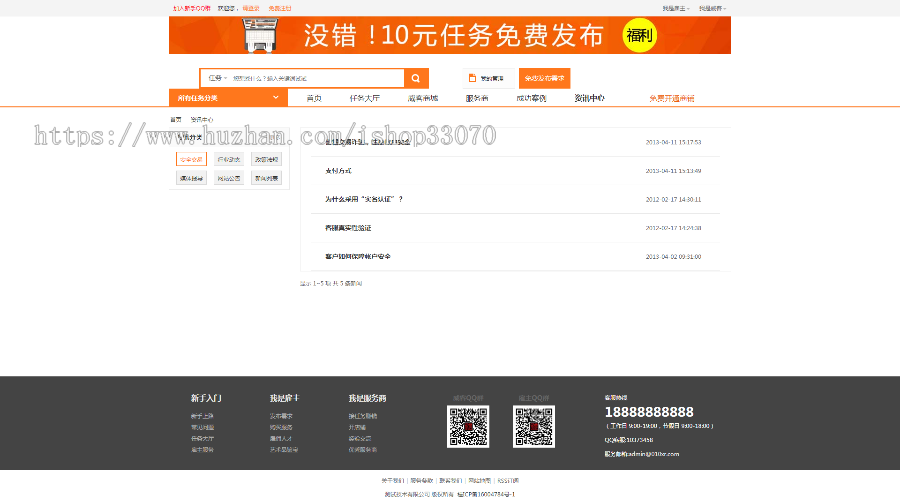Click the 联系我们 link at page bottom
This screenshot has height=502, width=900.
click(x=451, y=481)
